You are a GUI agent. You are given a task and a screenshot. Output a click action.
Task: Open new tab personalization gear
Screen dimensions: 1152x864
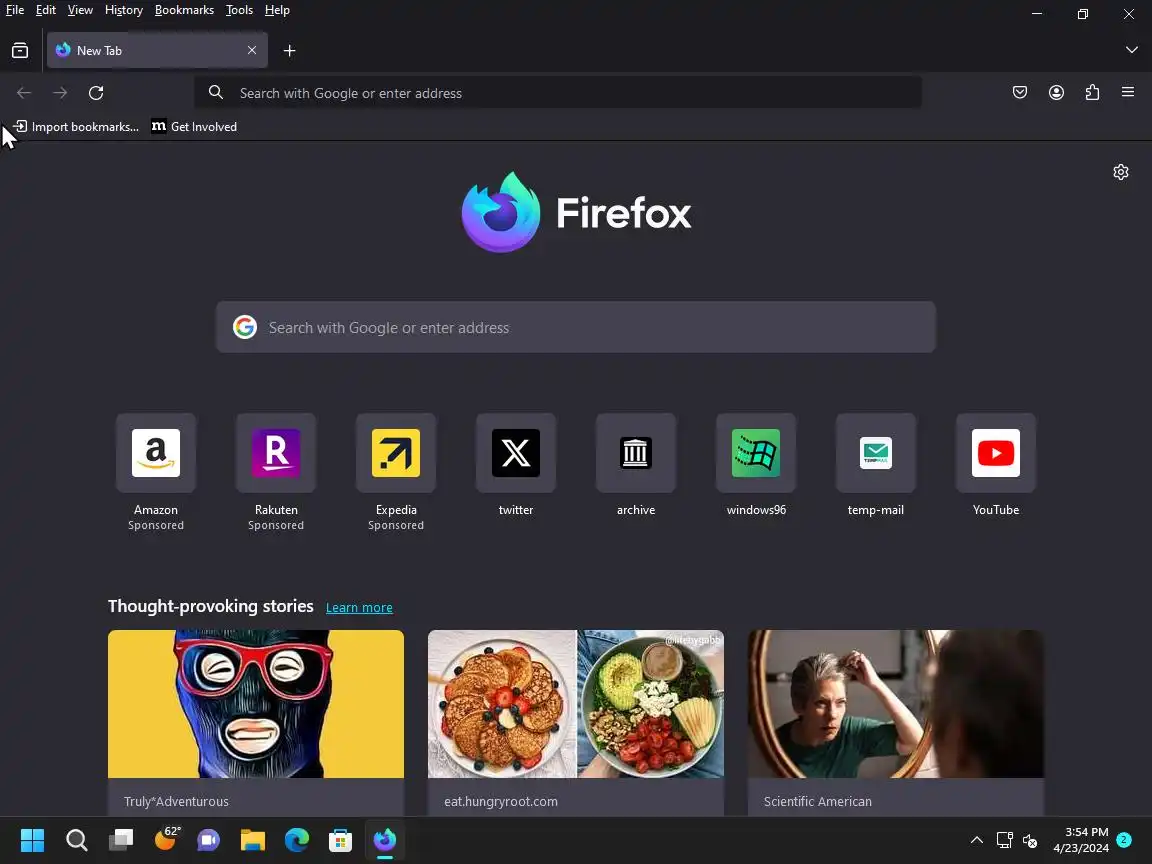(x=1120, y=172)
